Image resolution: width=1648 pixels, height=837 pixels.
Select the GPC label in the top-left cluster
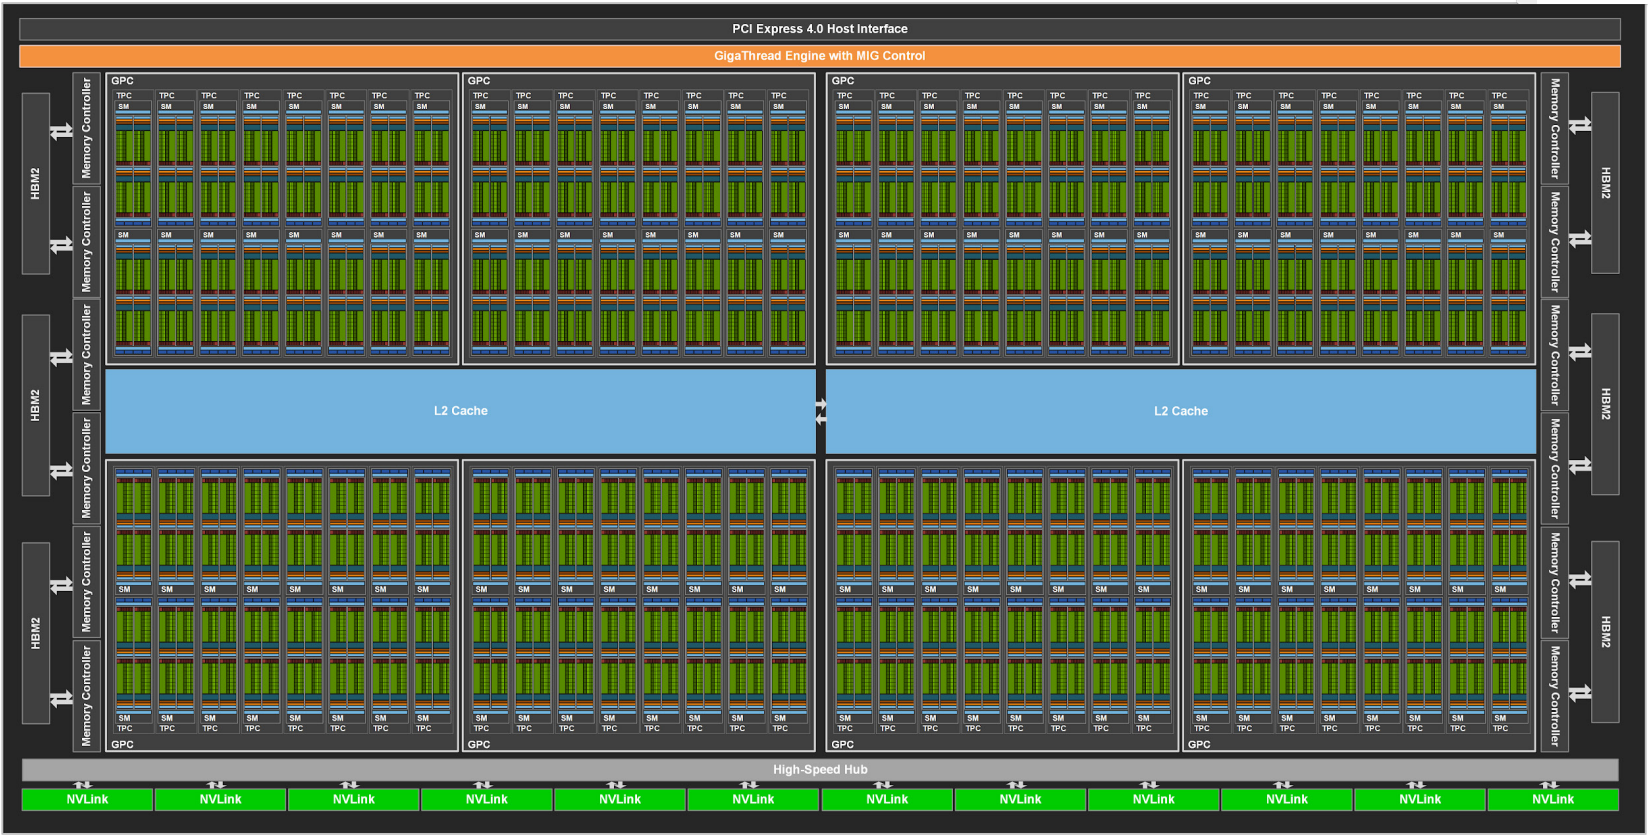point(122,81)
